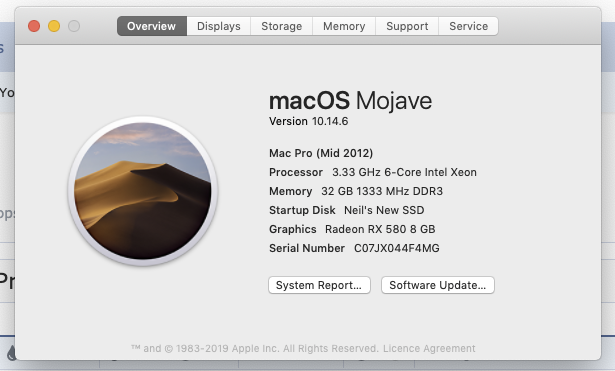
Task: Minimize the window with yellow button
Action: pos(54,26)
